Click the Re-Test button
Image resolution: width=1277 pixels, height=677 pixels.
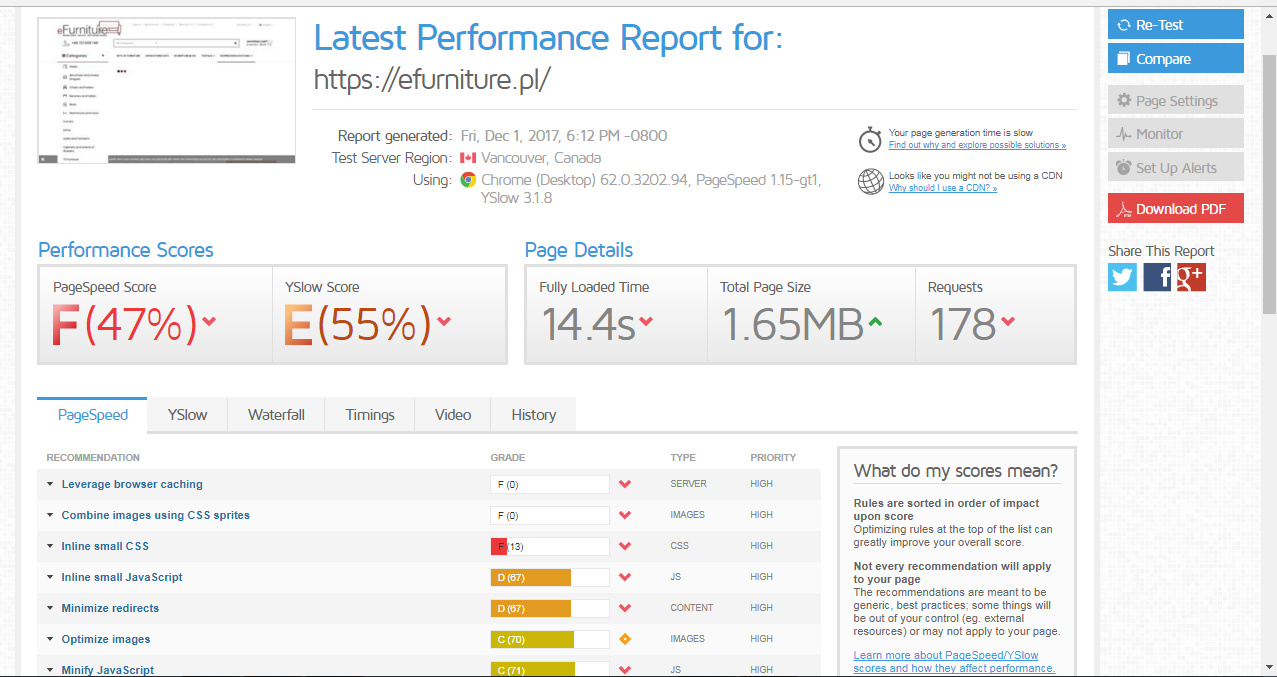[1175, 25]
